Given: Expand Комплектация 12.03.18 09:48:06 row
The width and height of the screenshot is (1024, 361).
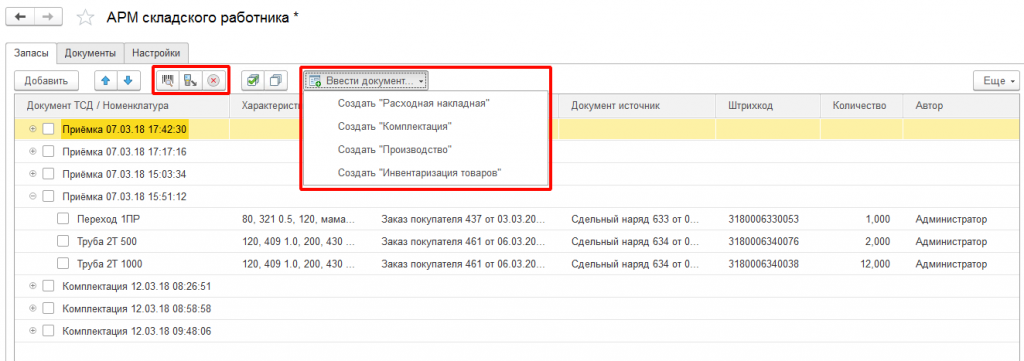Looking at the screenshot, I should [x=33, y=331].
